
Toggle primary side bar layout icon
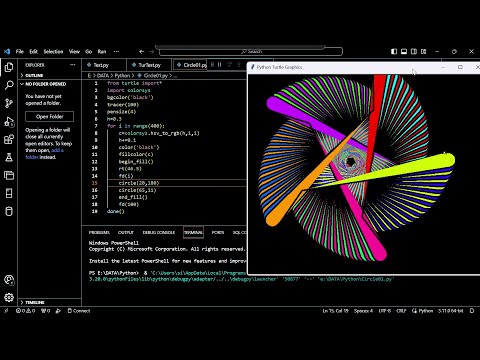point(394,51)
